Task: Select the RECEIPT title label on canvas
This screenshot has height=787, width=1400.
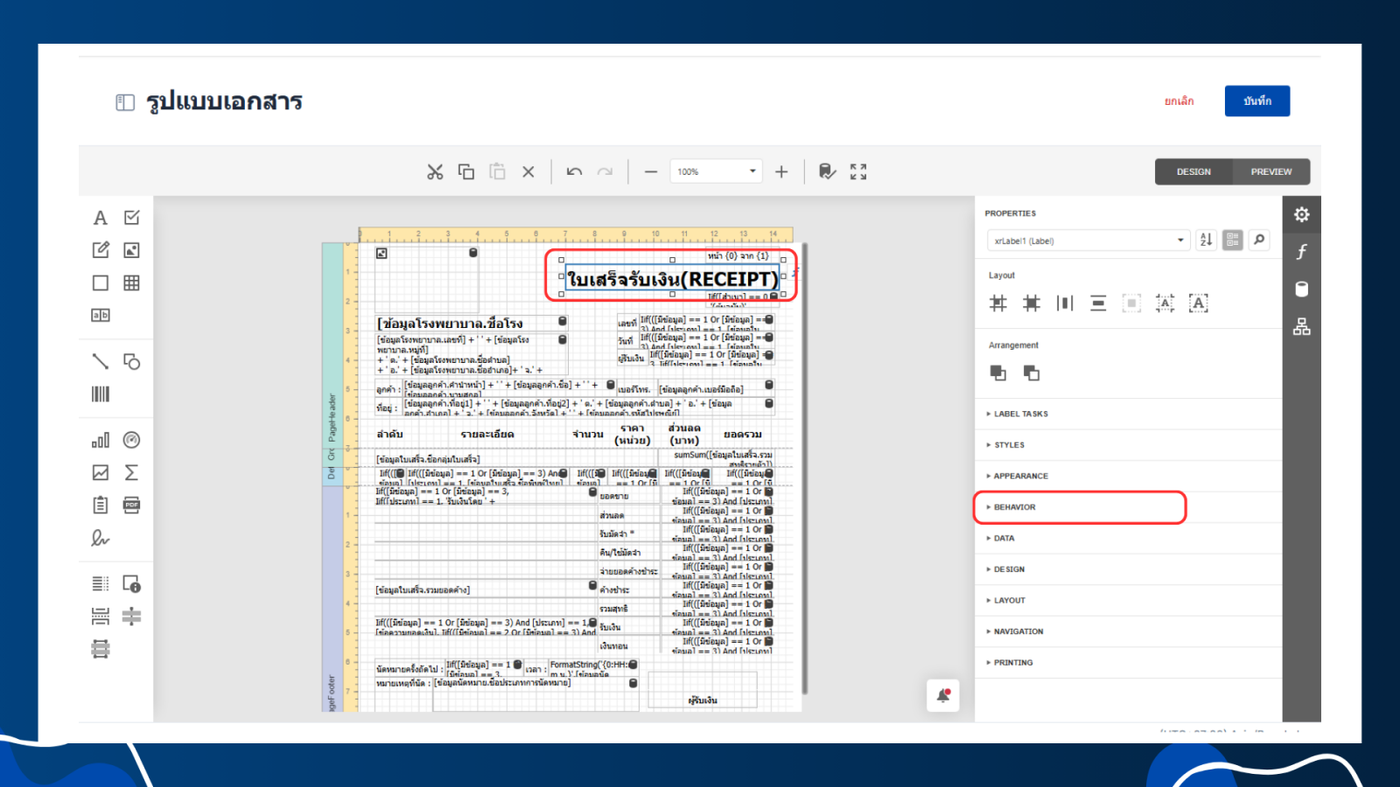Action: point(672,279)
